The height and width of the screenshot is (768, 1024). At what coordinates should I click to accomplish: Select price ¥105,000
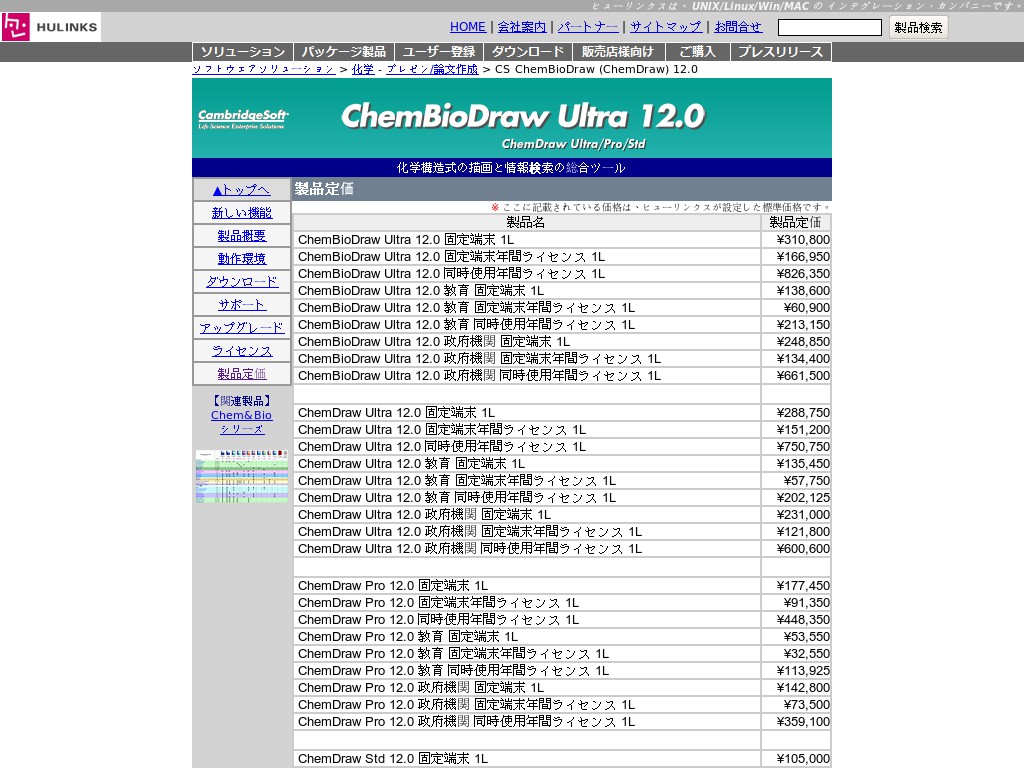pyautogui.click(x=803, y=759)
